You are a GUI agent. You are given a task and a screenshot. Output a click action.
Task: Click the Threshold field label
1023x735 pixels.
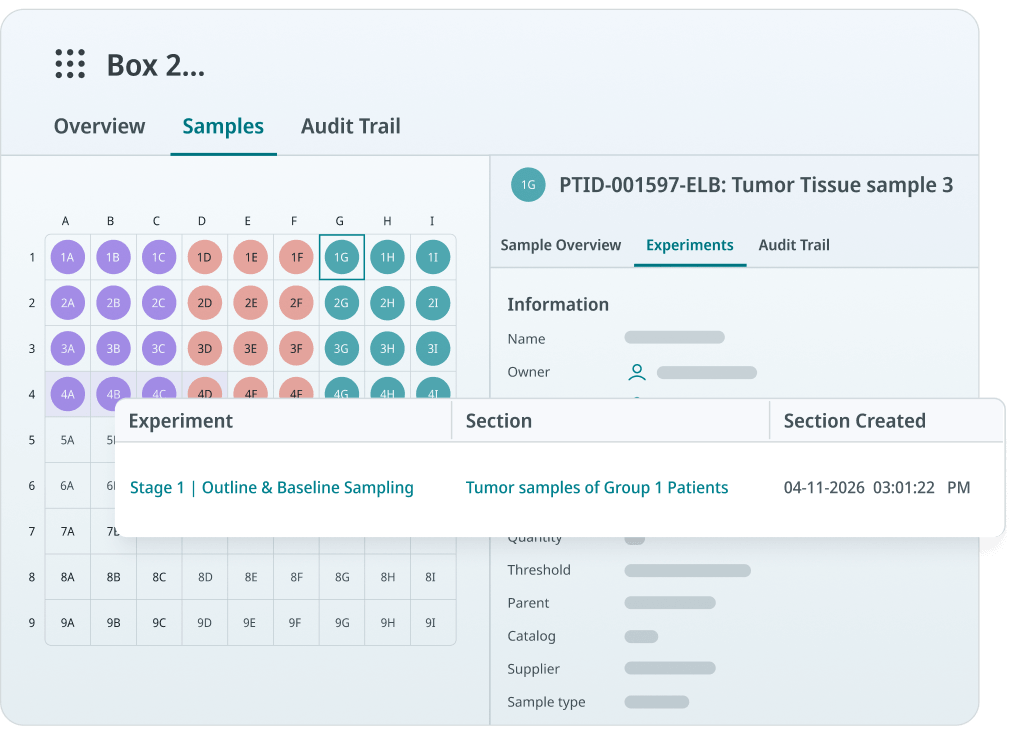(539, 570)
